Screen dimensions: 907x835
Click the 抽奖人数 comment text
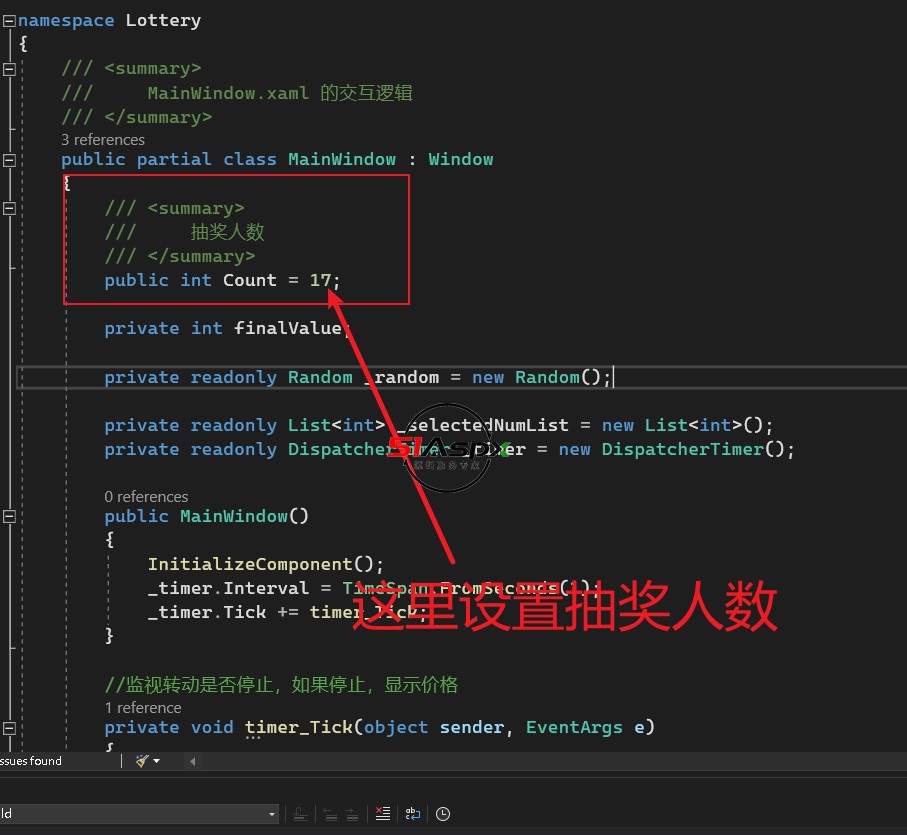coord(227,232)
